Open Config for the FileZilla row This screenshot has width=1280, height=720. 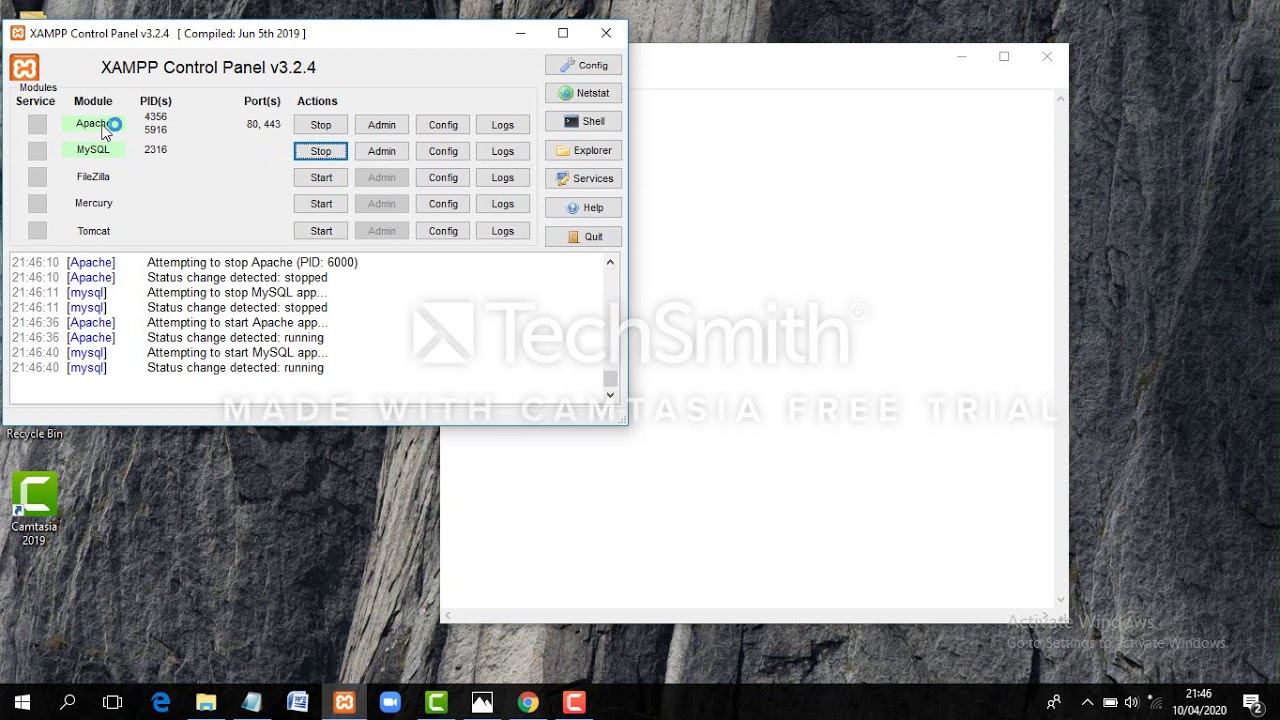pyautogui.click(x=443, y=177)
